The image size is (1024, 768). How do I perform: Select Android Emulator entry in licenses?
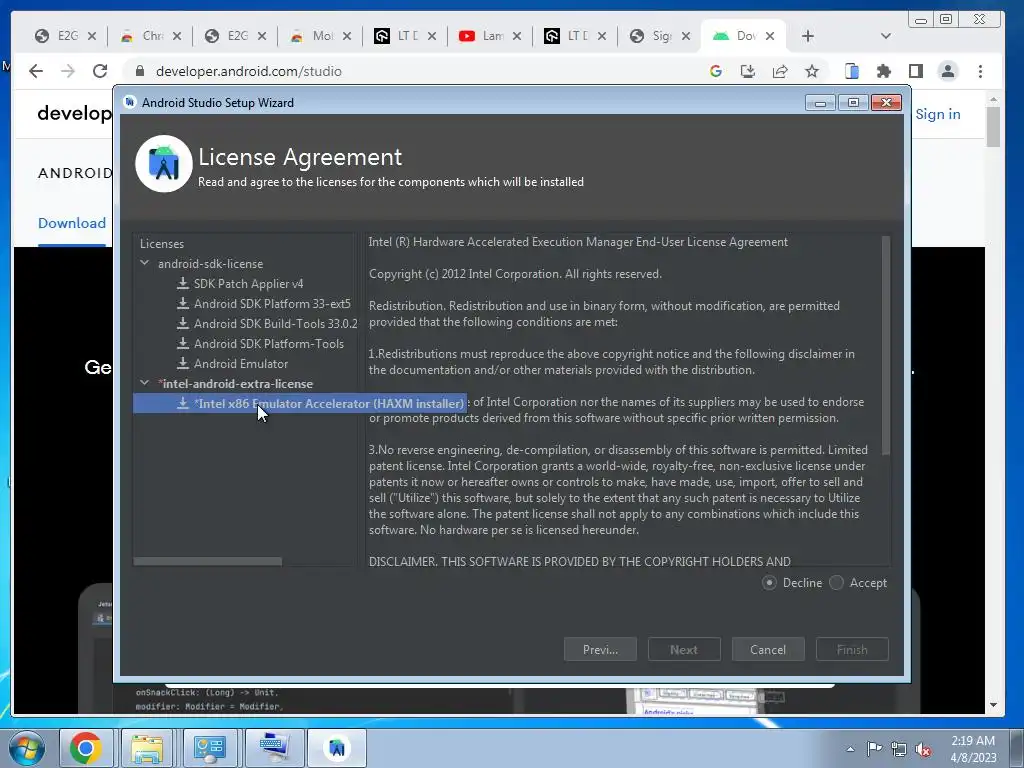click(241, 364)
